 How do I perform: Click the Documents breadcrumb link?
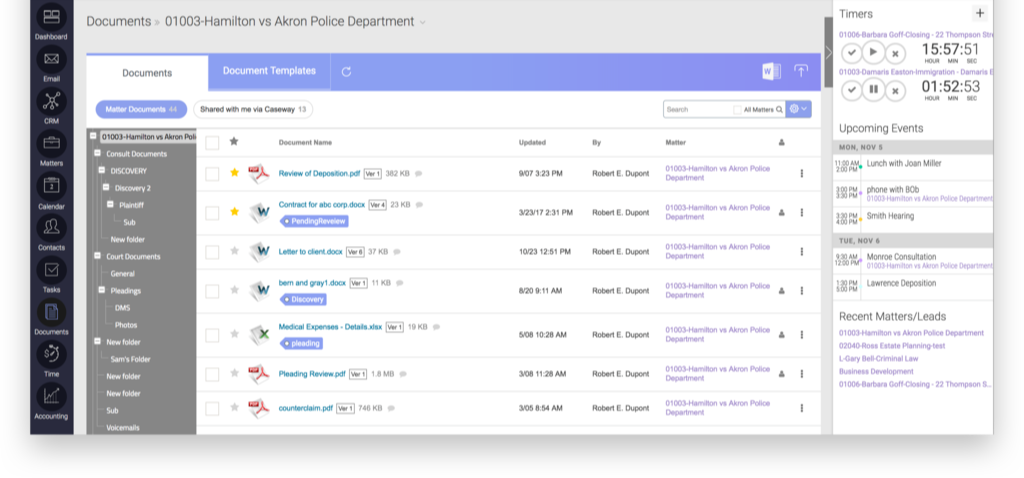[119, 22]
